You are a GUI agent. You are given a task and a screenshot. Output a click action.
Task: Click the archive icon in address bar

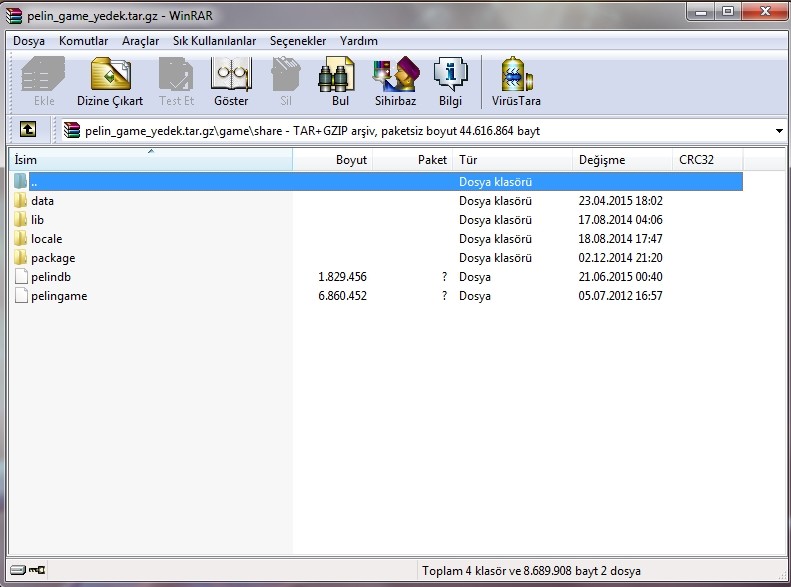(72, 130)
